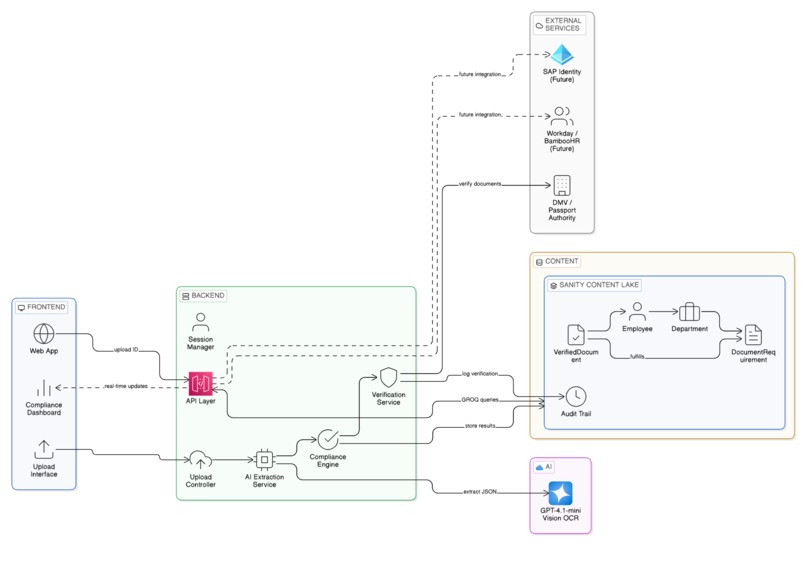
Task: Select the Compliance Engine checkmark icon
Action: tap(328, 440)
